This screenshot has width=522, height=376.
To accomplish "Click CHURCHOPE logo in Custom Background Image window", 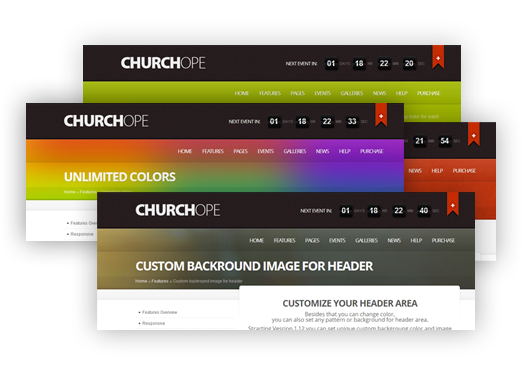I will tap(178, 210).
